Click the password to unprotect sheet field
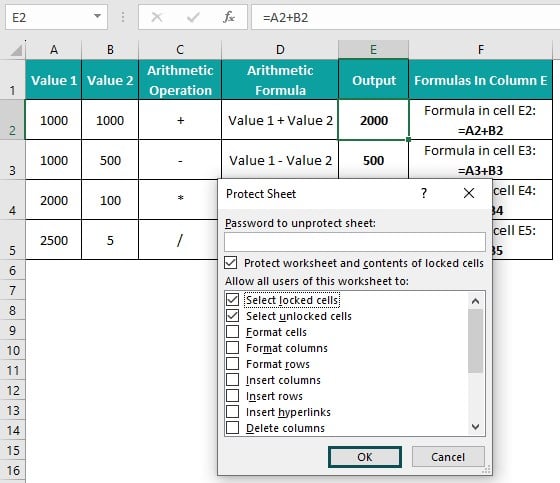560x483 pixels. [x=355, y=242]
